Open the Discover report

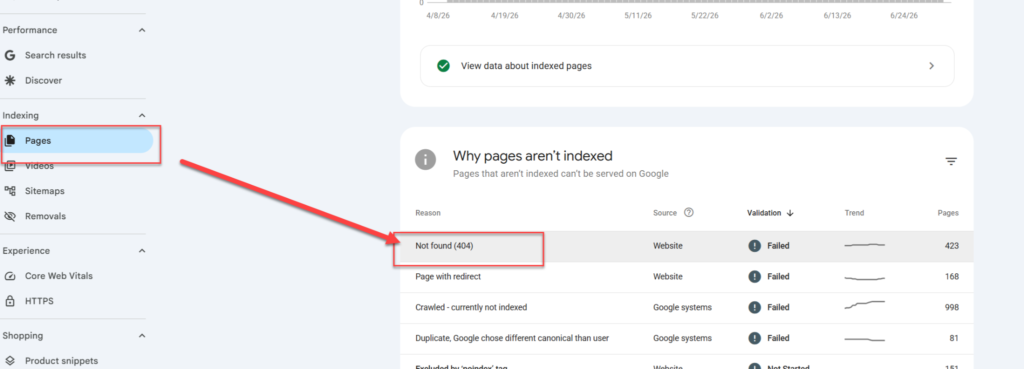coord(44,81)
